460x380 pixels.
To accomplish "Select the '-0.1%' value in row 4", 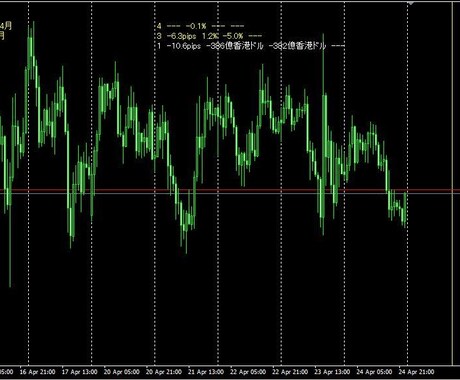I will click(196, 26).
